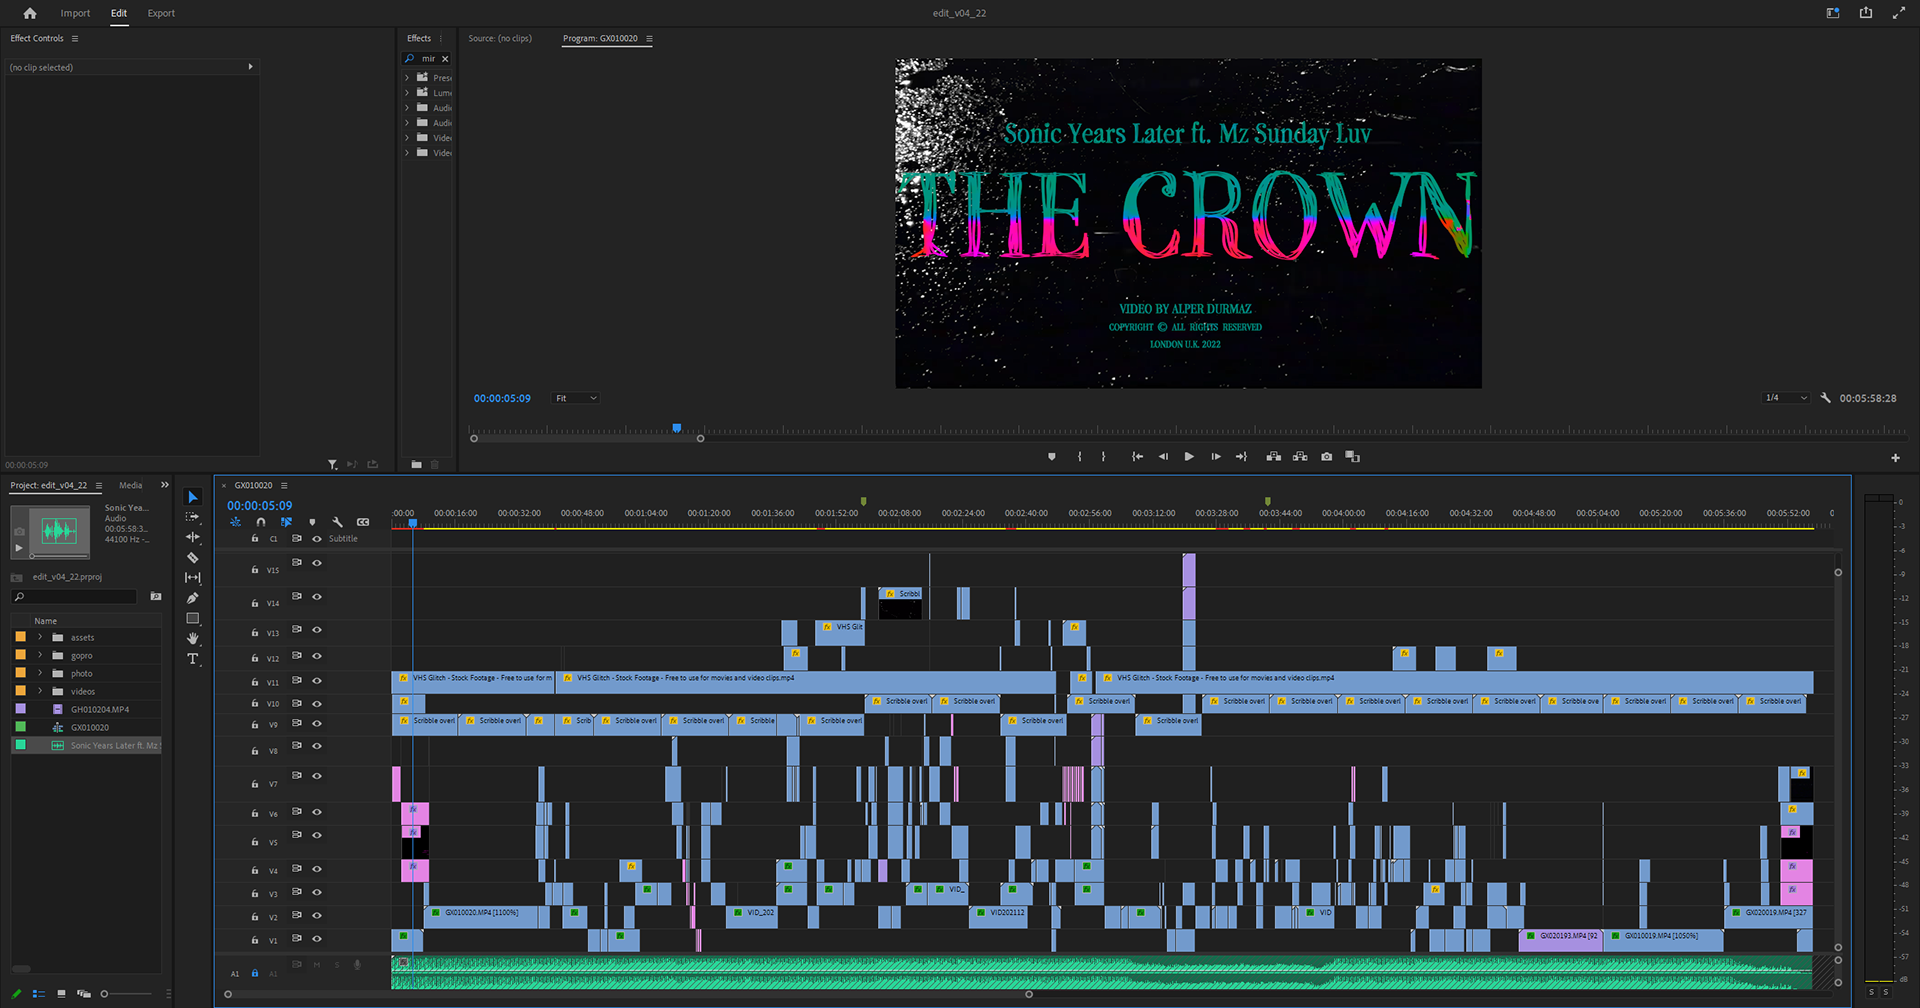Toggle visibility of Subtitle track C1
1920x1008 pixels.
[317, 539]
